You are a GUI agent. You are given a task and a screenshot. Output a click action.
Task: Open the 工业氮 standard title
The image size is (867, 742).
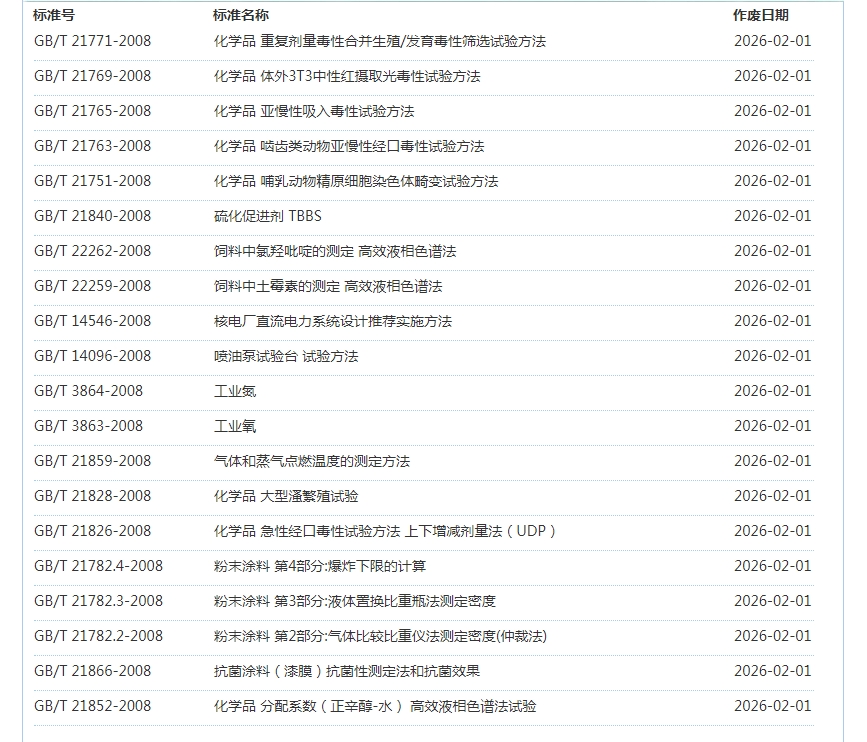click(x=235, y=391)
